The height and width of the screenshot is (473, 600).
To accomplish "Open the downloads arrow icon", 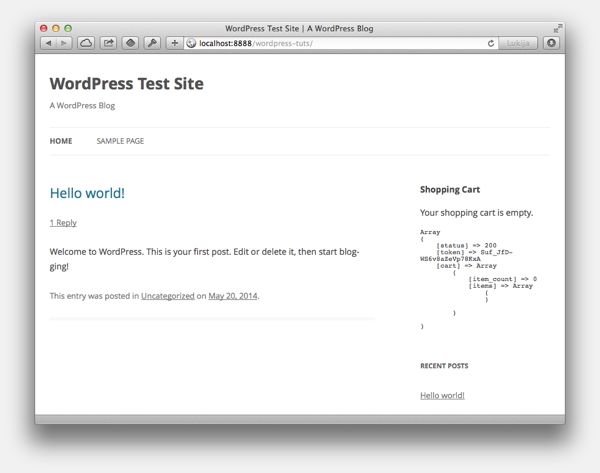I will tap(551, 43).
